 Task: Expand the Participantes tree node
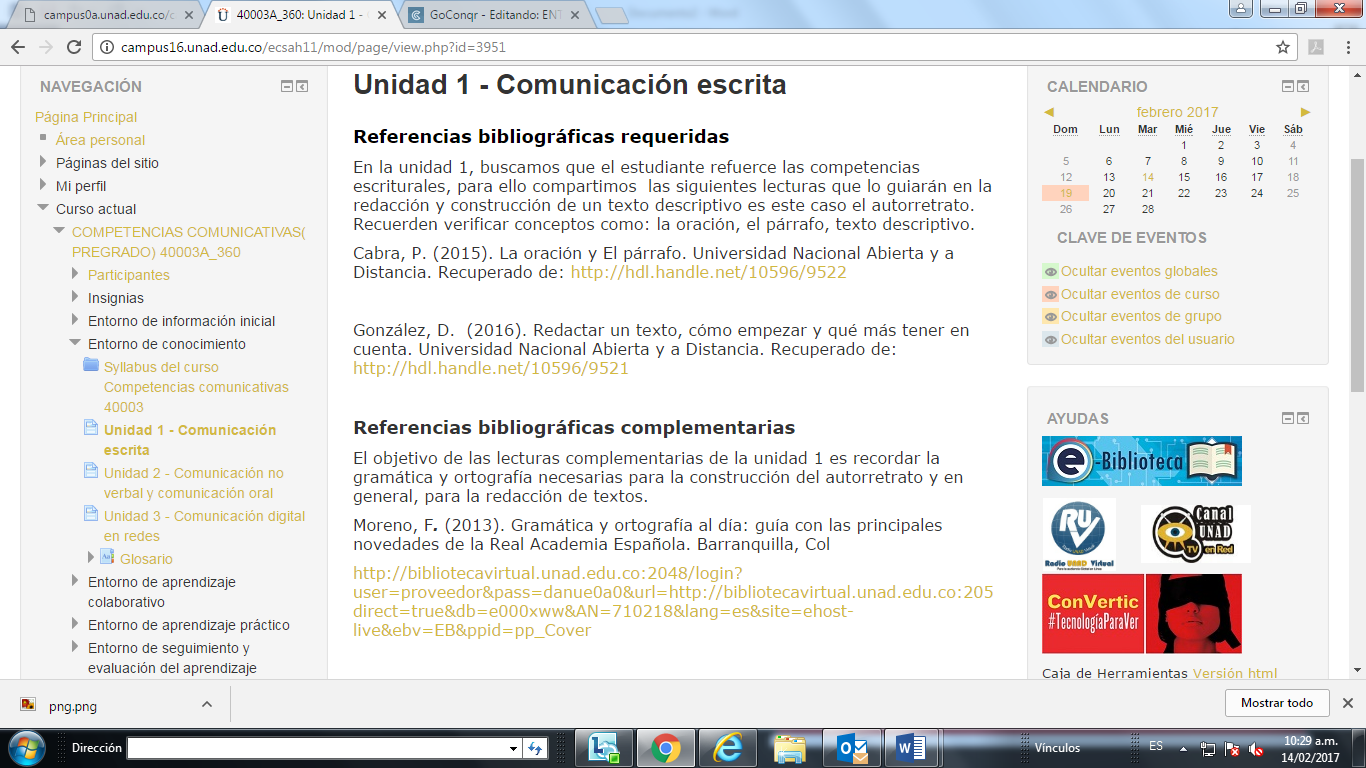(x=75, y=275)
